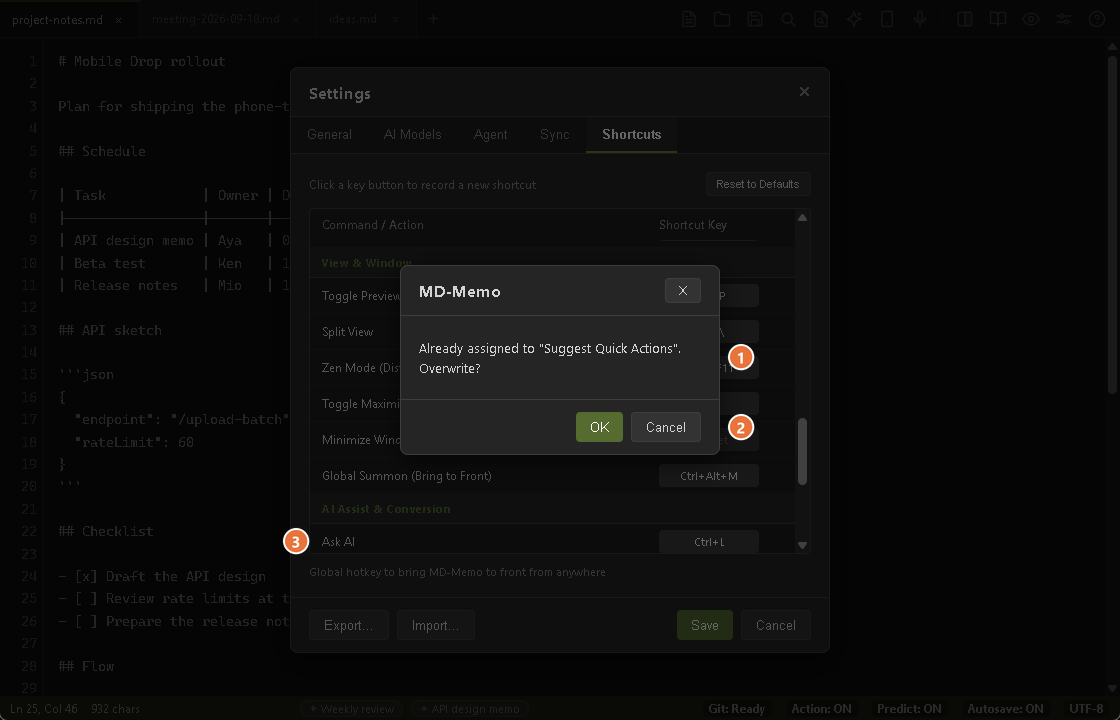
Task: Click the Import... button
Action: coord(436,625)
